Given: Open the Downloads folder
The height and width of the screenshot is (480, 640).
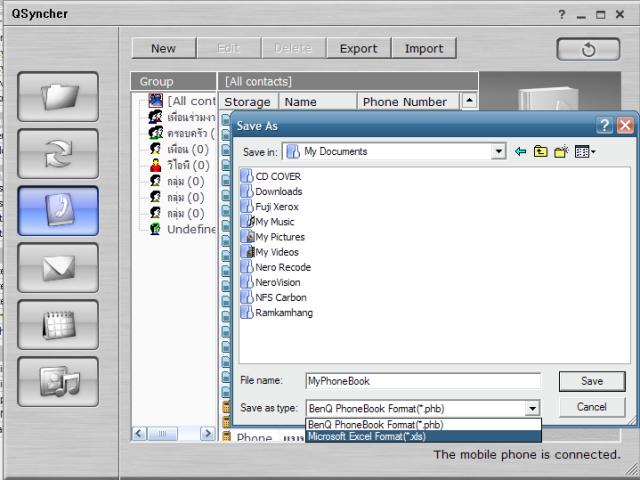Looking at the screenshot, I should coord(278,191).
